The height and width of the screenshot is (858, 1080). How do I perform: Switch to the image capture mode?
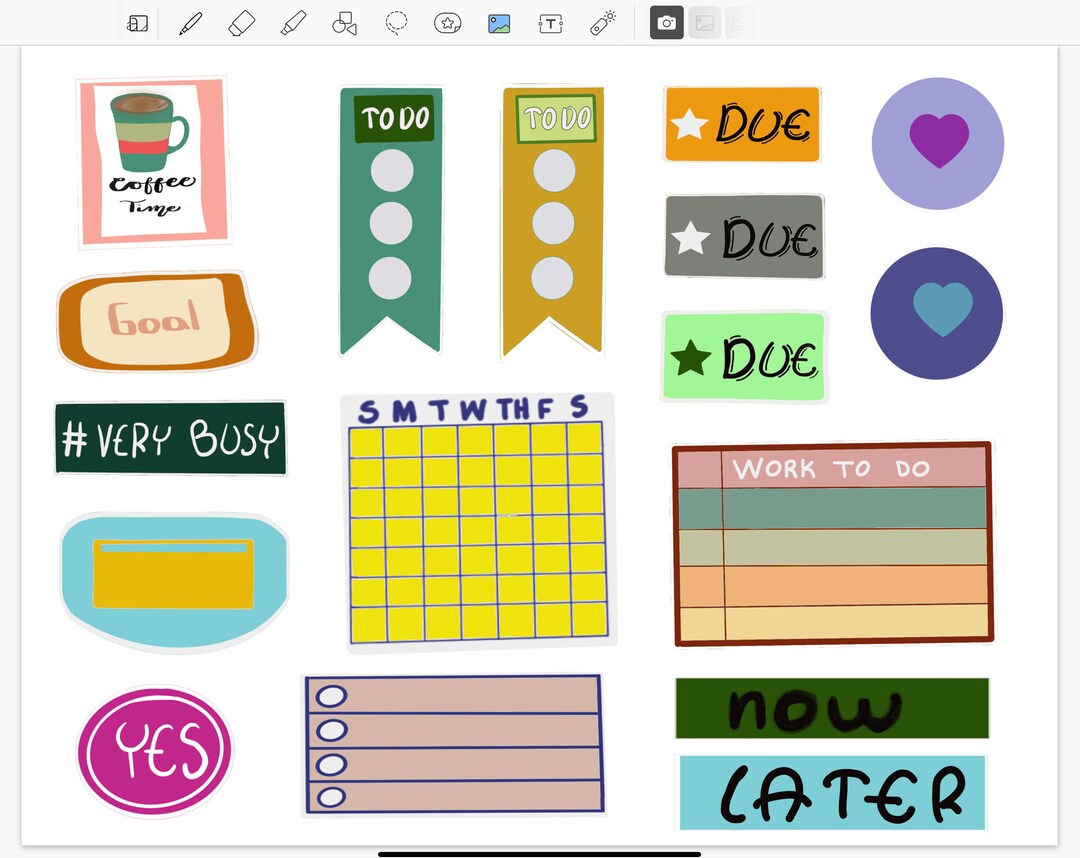(x=704, y=23)
